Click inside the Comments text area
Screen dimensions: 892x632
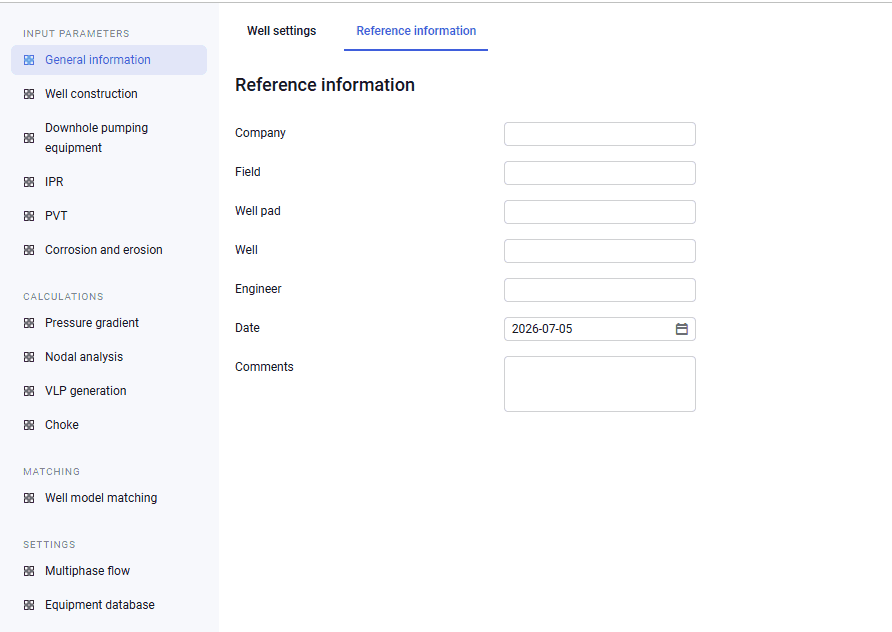pyautogui.click(x=600, y=384)
